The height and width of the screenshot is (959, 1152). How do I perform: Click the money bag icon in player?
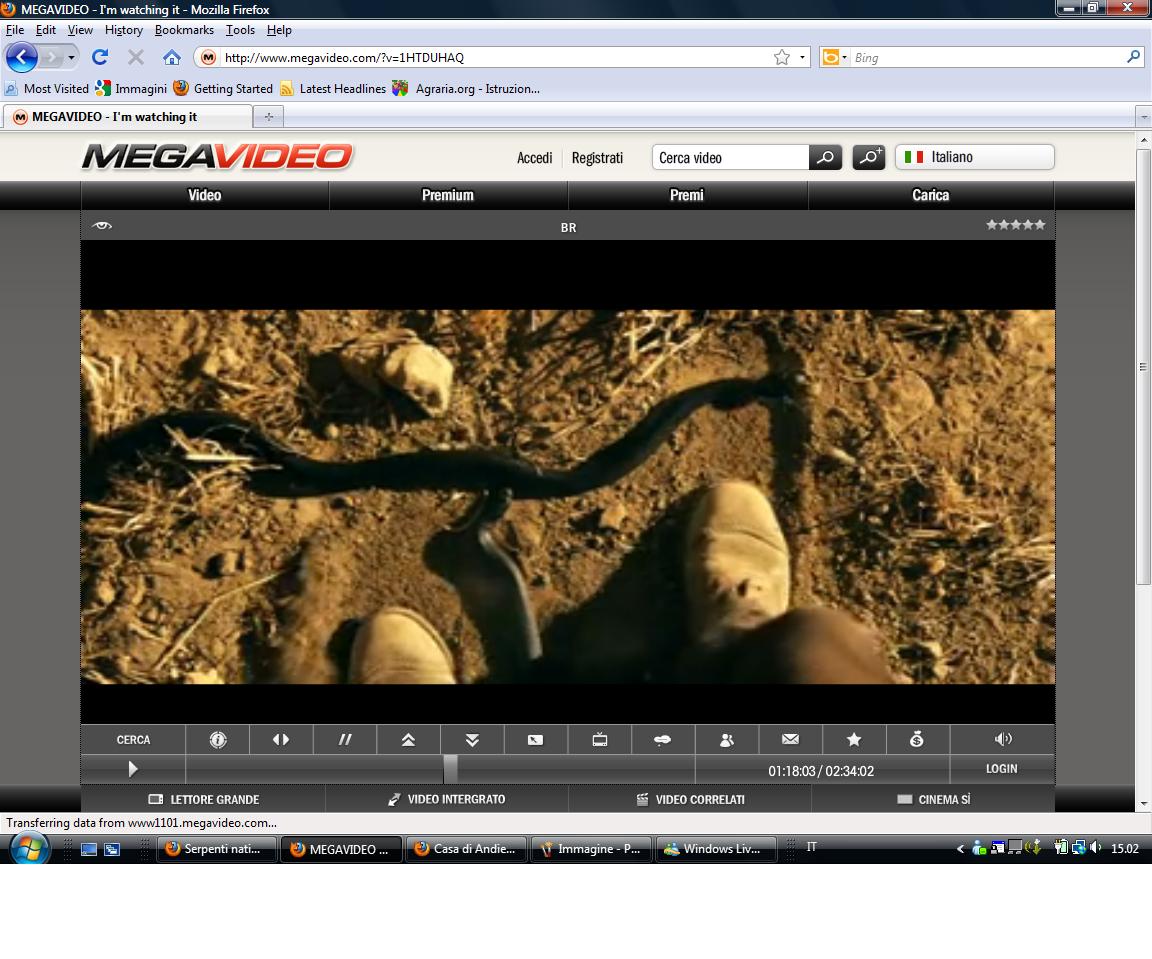click(x=917, y=740)
